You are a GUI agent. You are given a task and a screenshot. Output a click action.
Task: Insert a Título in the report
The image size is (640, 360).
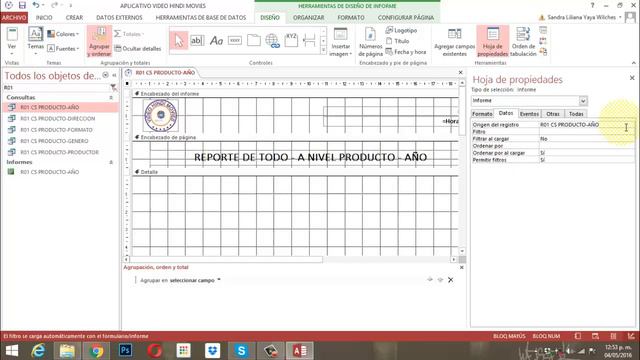click(398, 41)
